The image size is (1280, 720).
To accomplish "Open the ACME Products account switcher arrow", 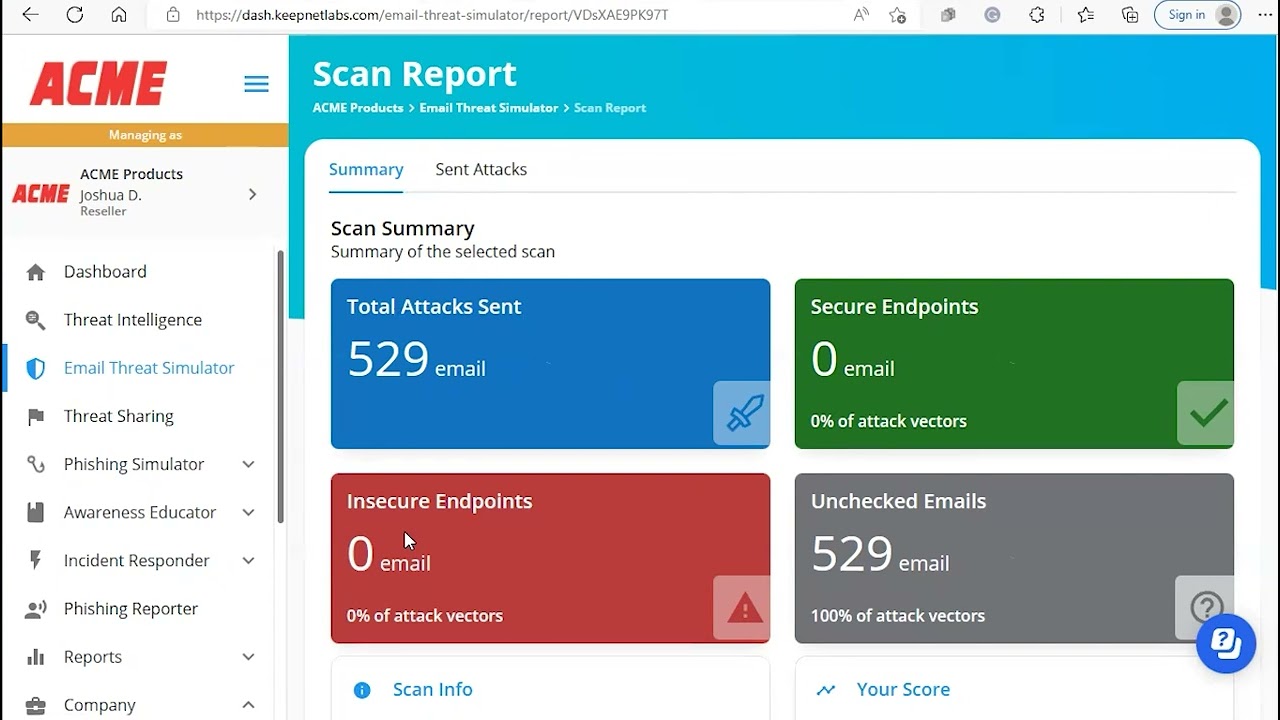I will 252,194.
